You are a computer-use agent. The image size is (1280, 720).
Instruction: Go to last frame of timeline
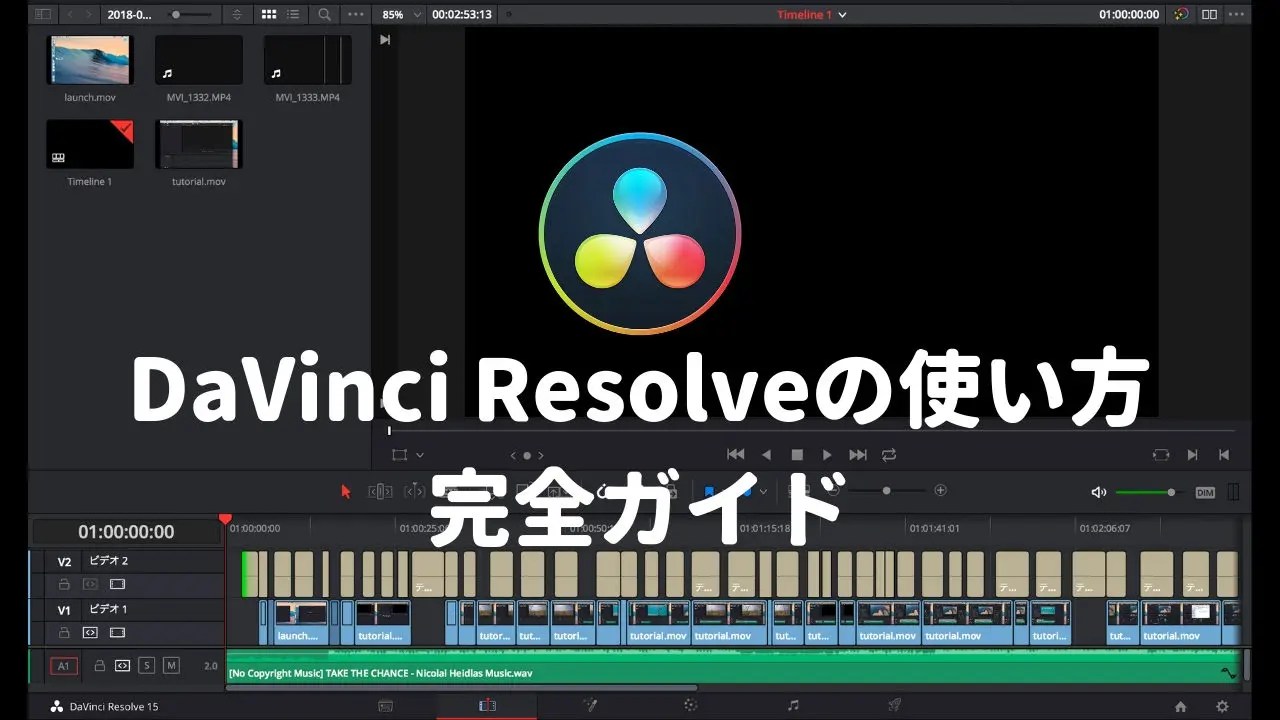click(x=858, y=454)
